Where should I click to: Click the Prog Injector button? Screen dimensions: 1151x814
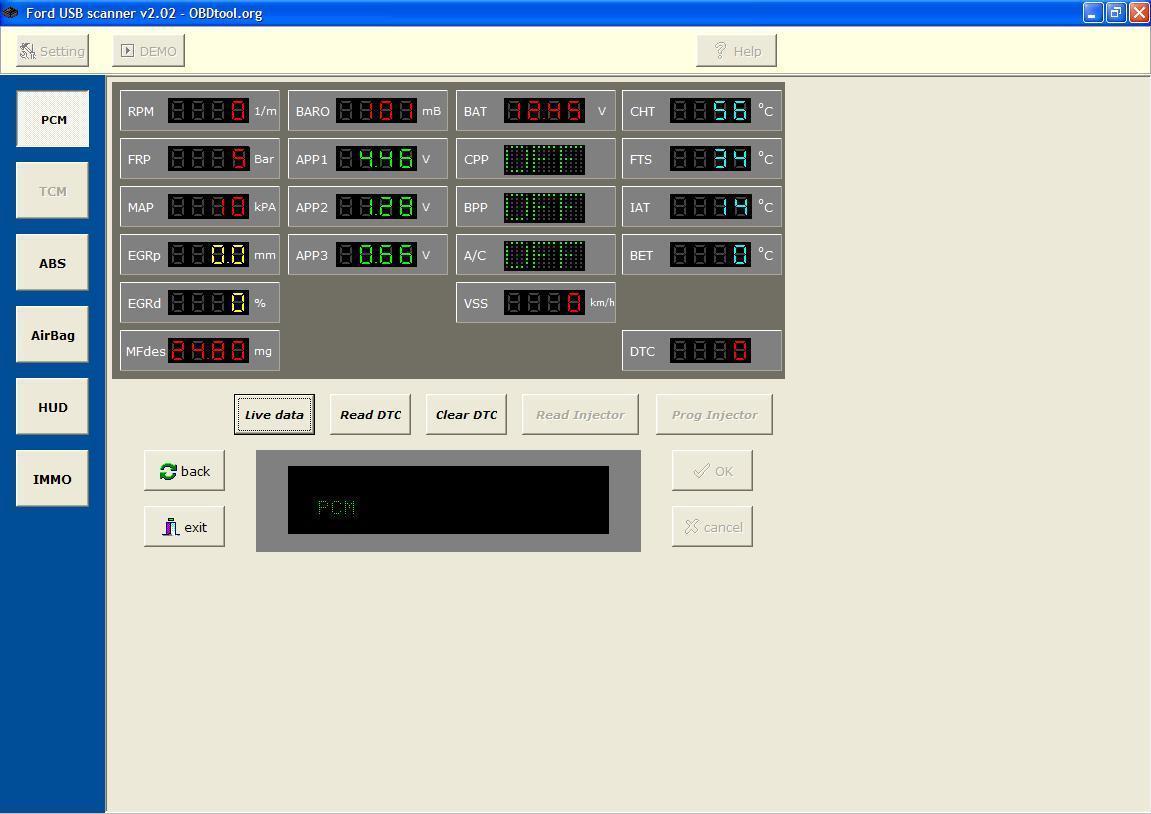[714, 415]
